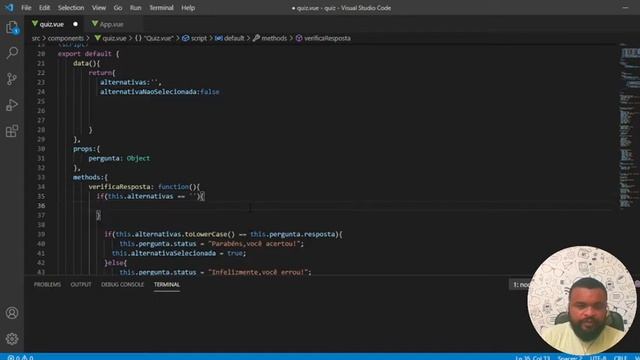Image resolution: width=640 pixels, height=360 pixels.
Task: Open the Run menu
Action: click(x=136, y=8)
